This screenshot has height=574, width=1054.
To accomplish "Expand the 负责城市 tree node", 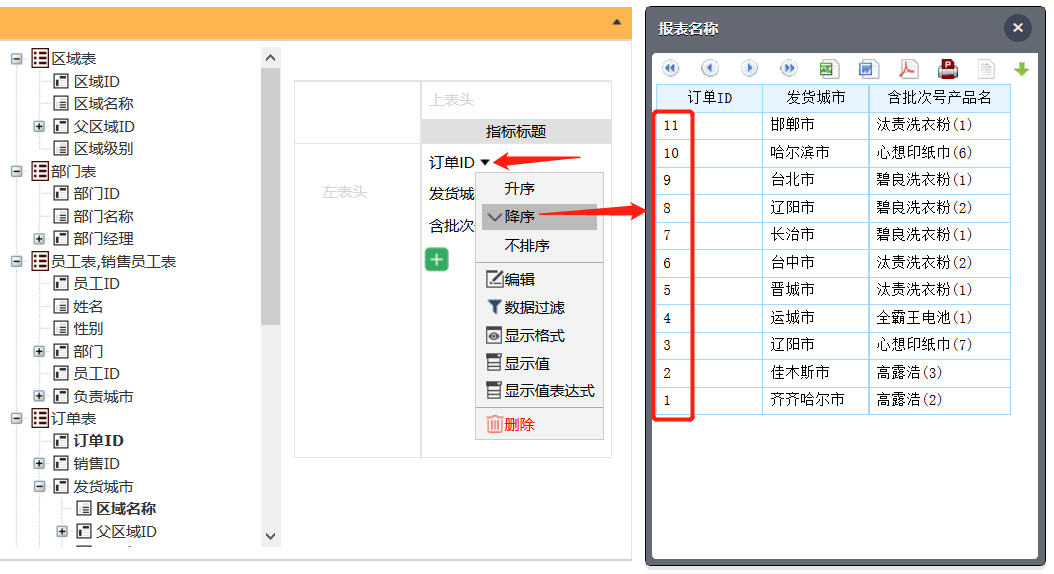I will click(39, 396).
